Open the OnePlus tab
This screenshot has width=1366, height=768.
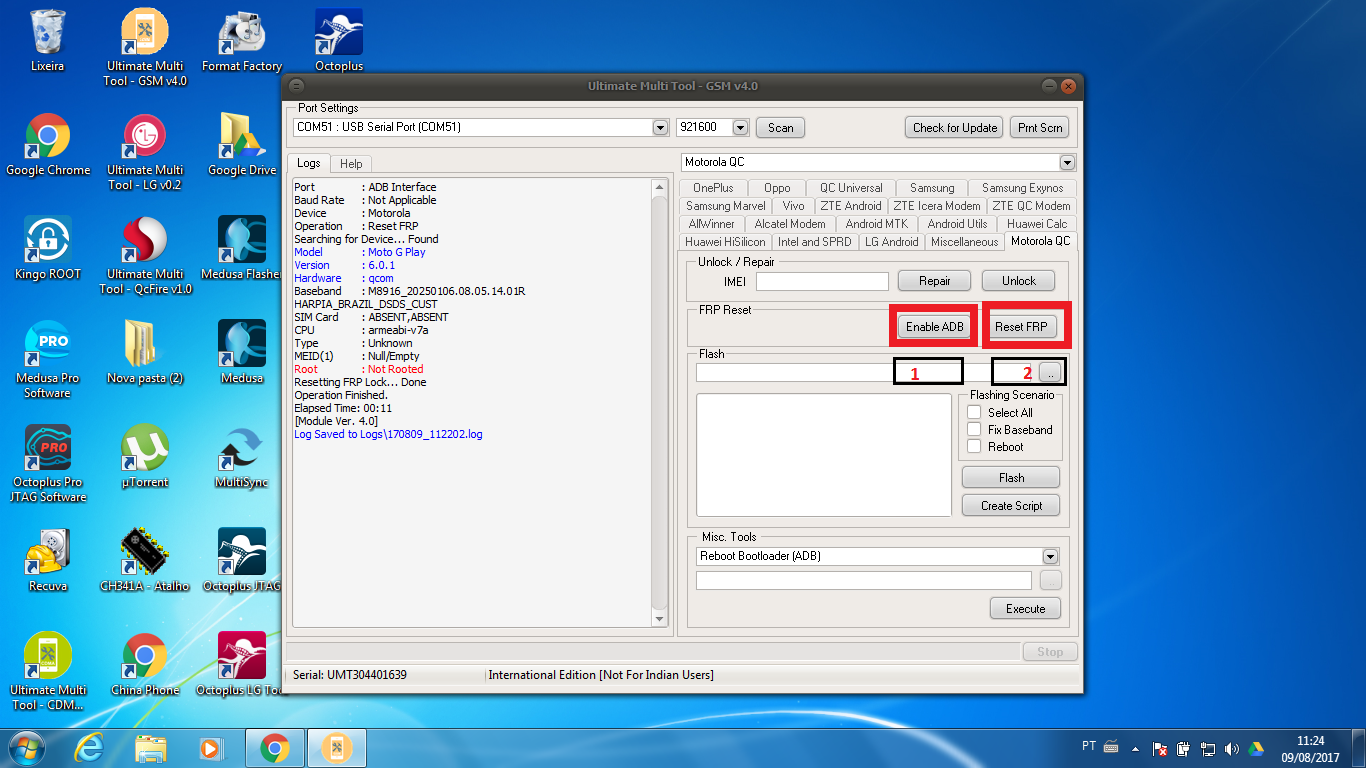pos(713,188)
